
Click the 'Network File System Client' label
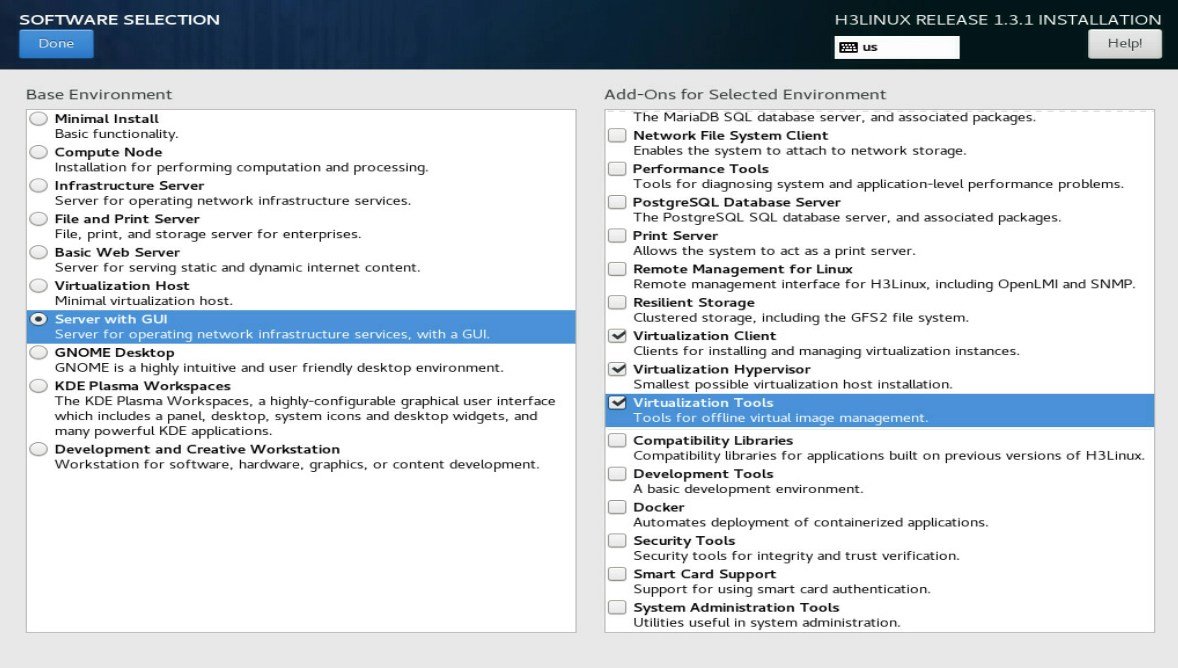tap(730, 135)
